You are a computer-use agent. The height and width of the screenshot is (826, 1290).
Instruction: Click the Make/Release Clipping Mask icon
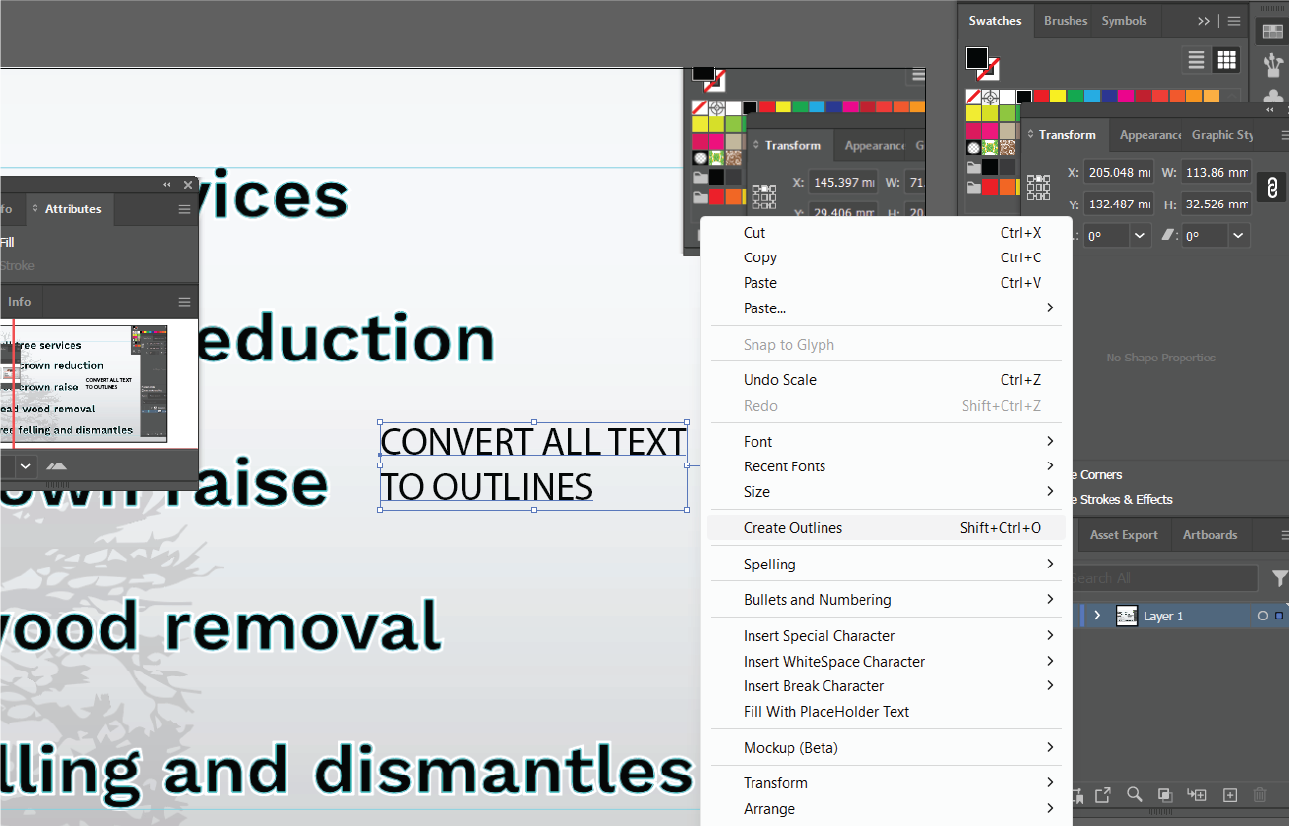click(1165, 794)
